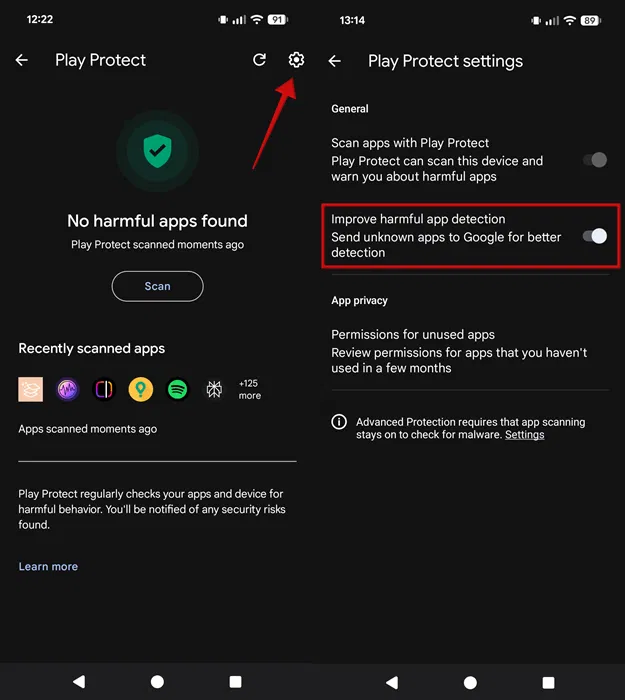This screenshot has width=625, height=700.
Task: Tap the refresh scan icon
Action: coord(259,60)
